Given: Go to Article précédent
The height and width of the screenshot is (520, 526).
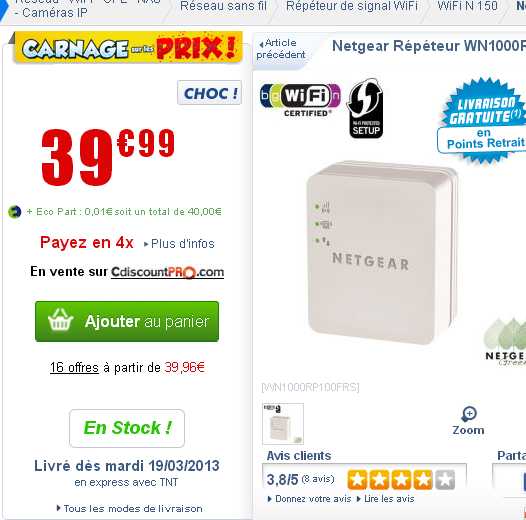Looking at the screenshot, I should [279, 49].
